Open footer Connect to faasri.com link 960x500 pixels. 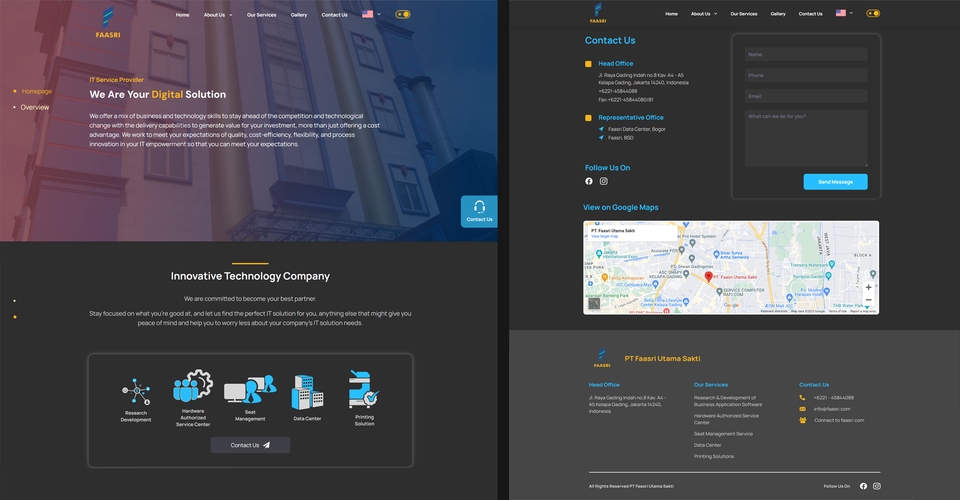[839, 420]
